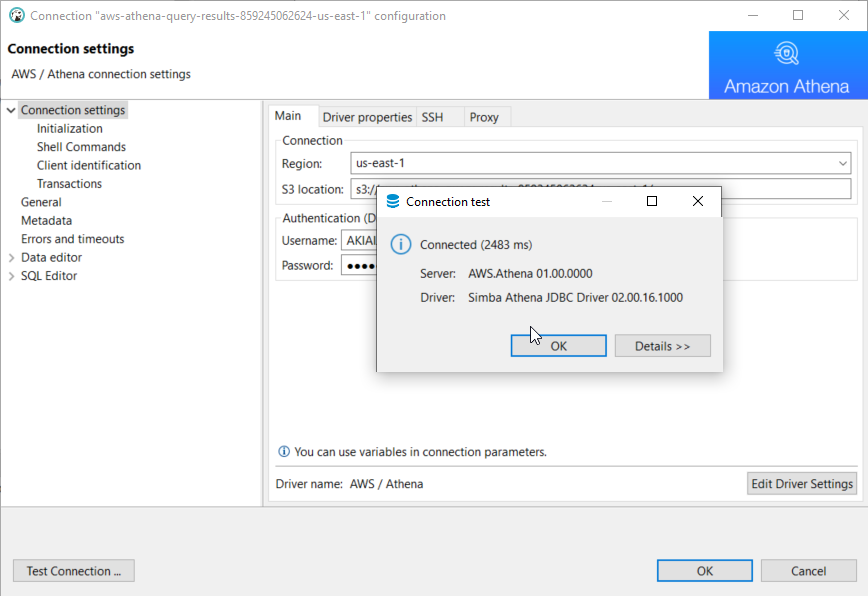
Task: Open Edit Driver Settings
Action: (802, 484)
